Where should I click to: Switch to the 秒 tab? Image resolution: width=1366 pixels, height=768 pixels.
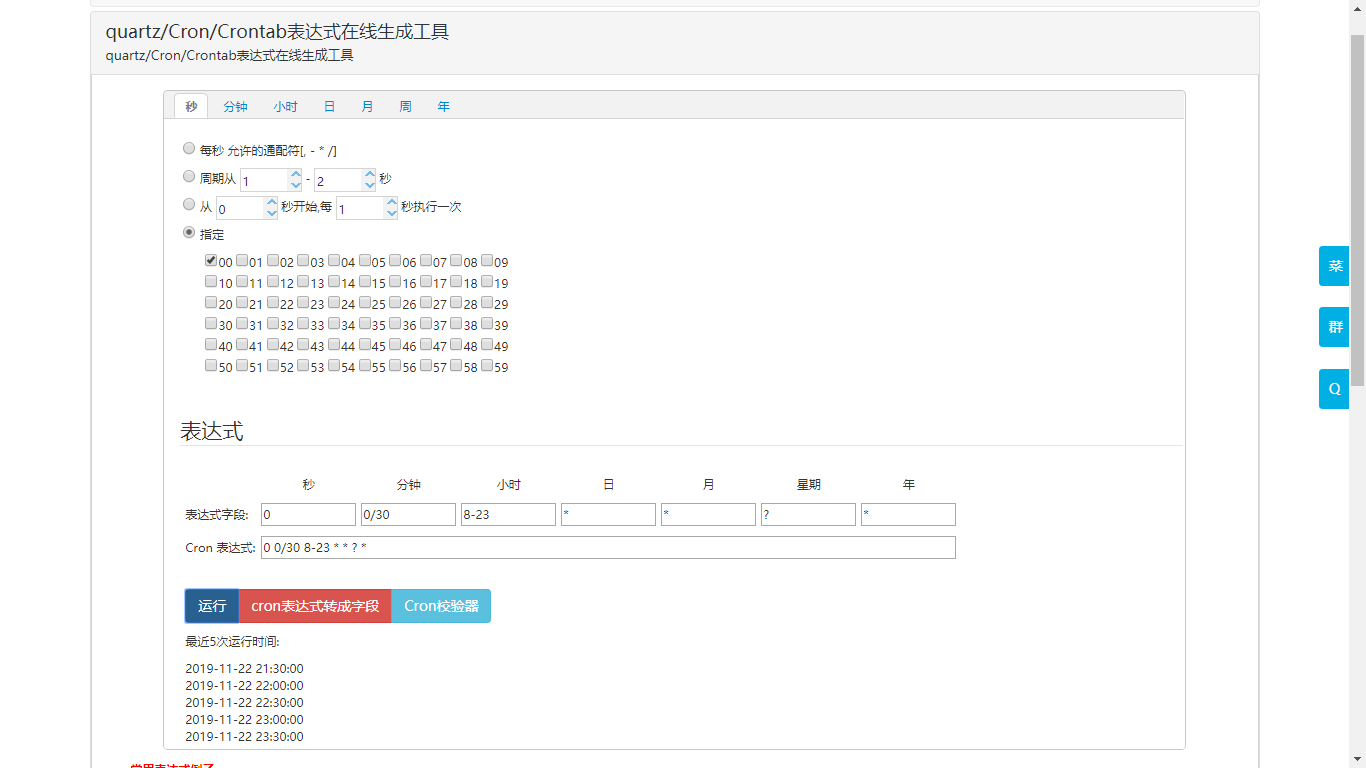(x=191, y=106)
